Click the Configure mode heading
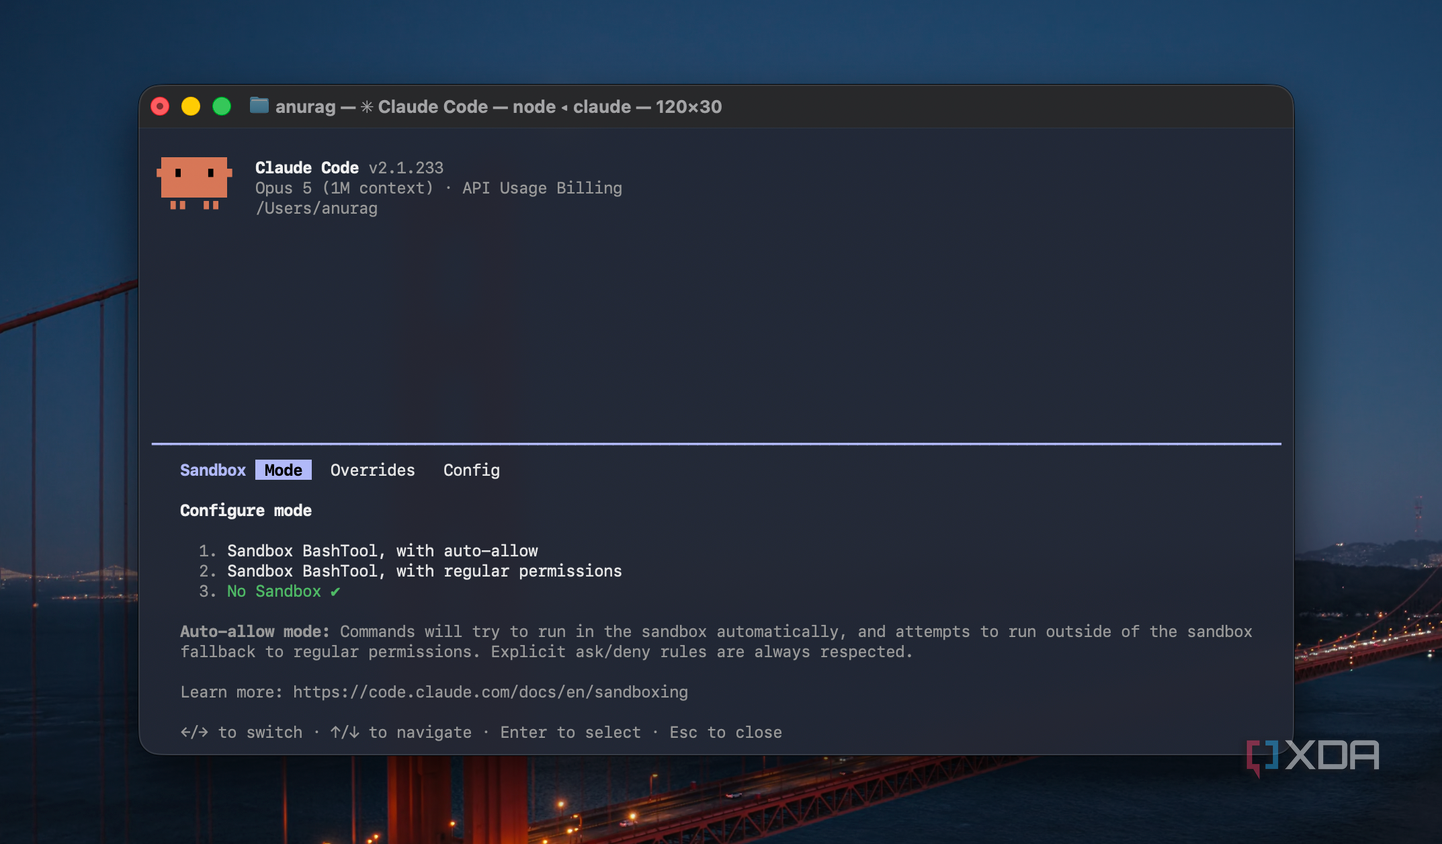The width and height of the screenshot is (1442, 844). coord(246,510)
